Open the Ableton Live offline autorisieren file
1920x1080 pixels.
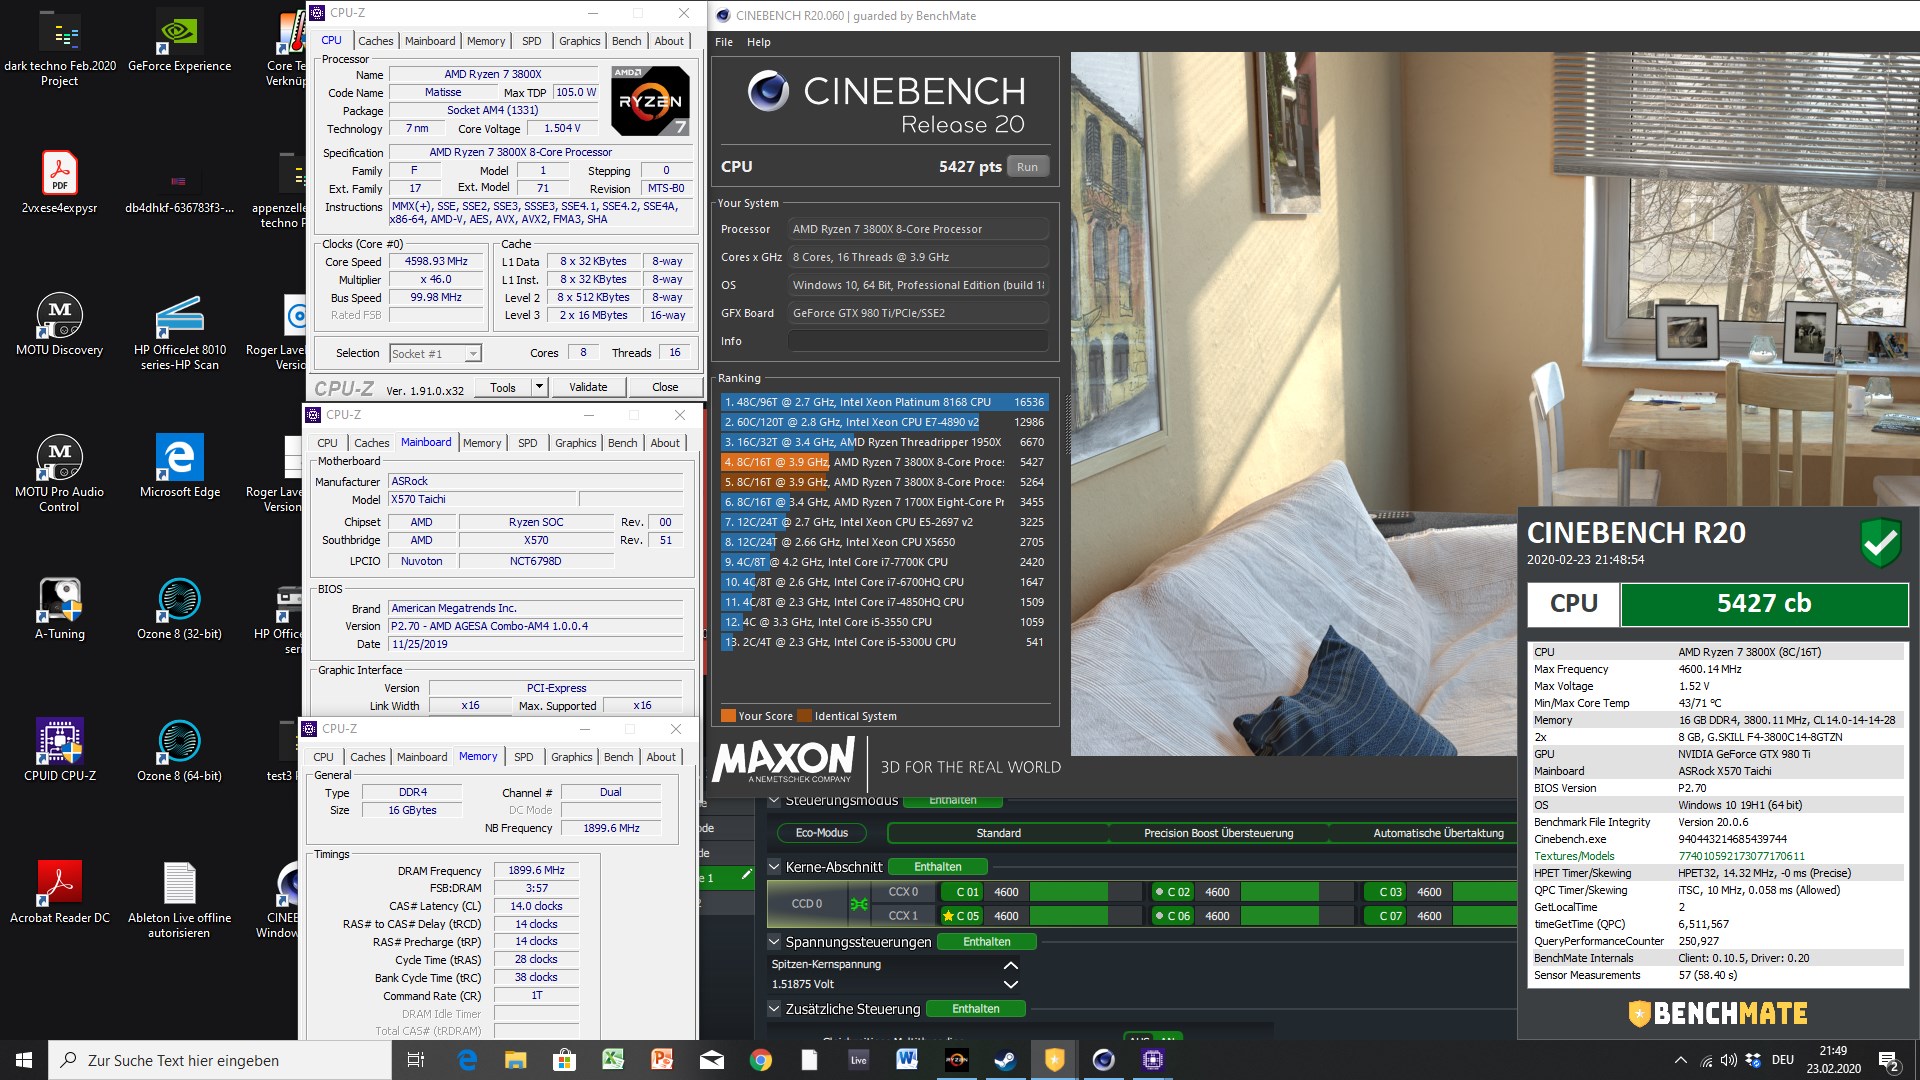180,901
